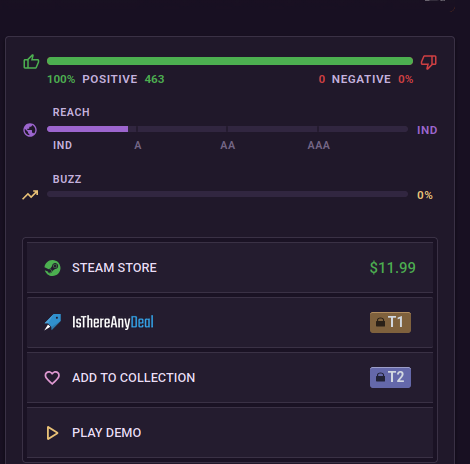Click the green Steam logo icon
Image resolution: width=470 pixels, height=464 pixels.
(x=52, y=268)
